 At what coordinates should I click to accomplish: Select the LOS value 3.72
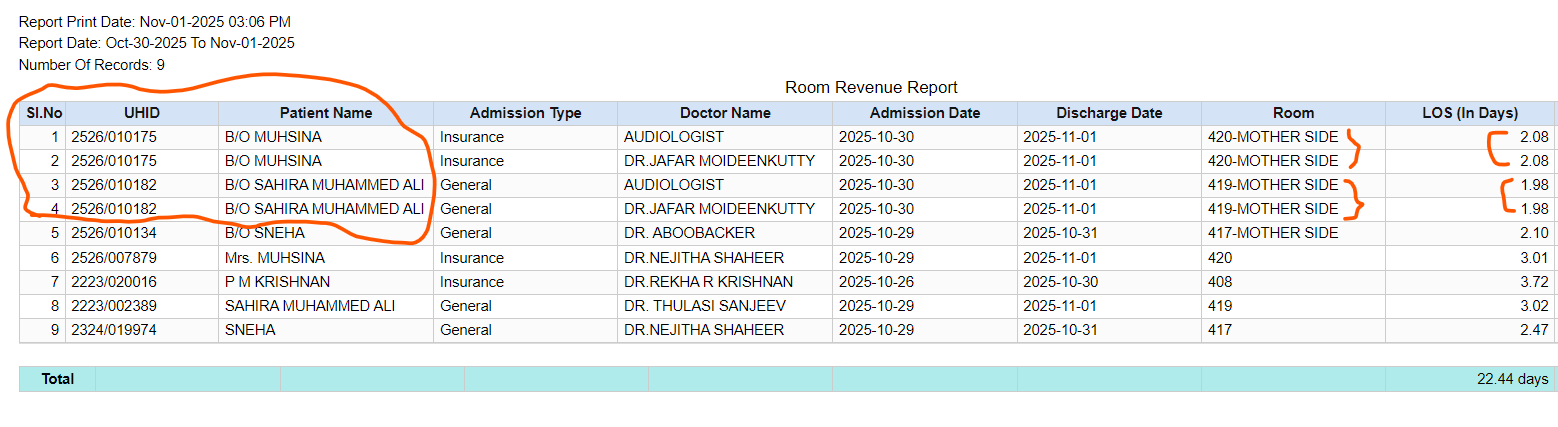tap(1532, 282)
